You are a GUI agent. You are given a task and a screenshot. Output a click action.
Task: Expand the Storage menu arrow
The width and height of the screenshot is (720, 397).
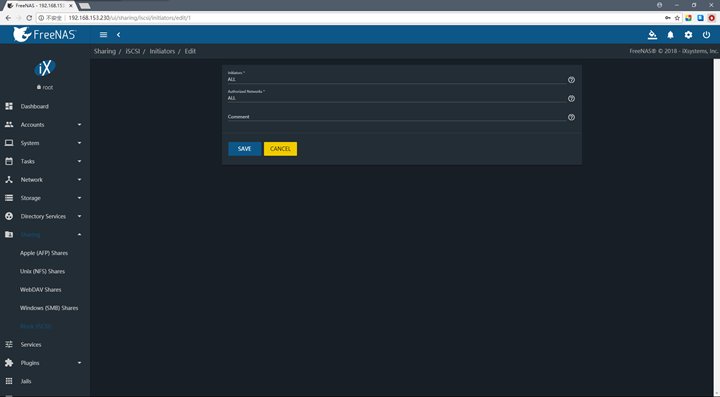(79, 198)
